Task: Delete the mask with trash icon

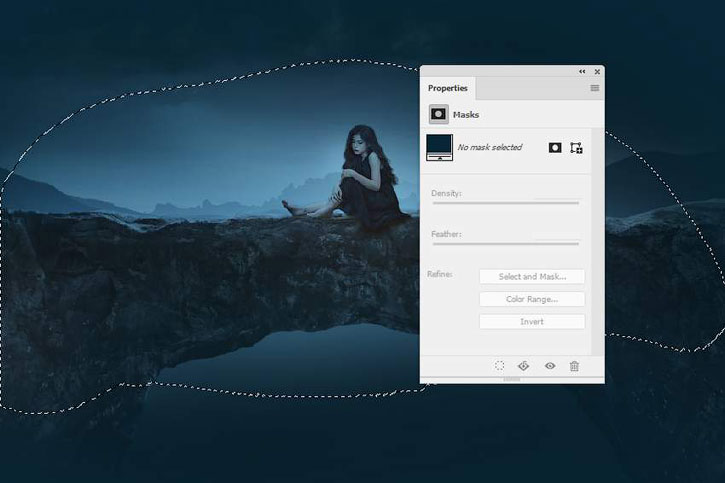Action: pyautogui.click(x=574, y=366)
